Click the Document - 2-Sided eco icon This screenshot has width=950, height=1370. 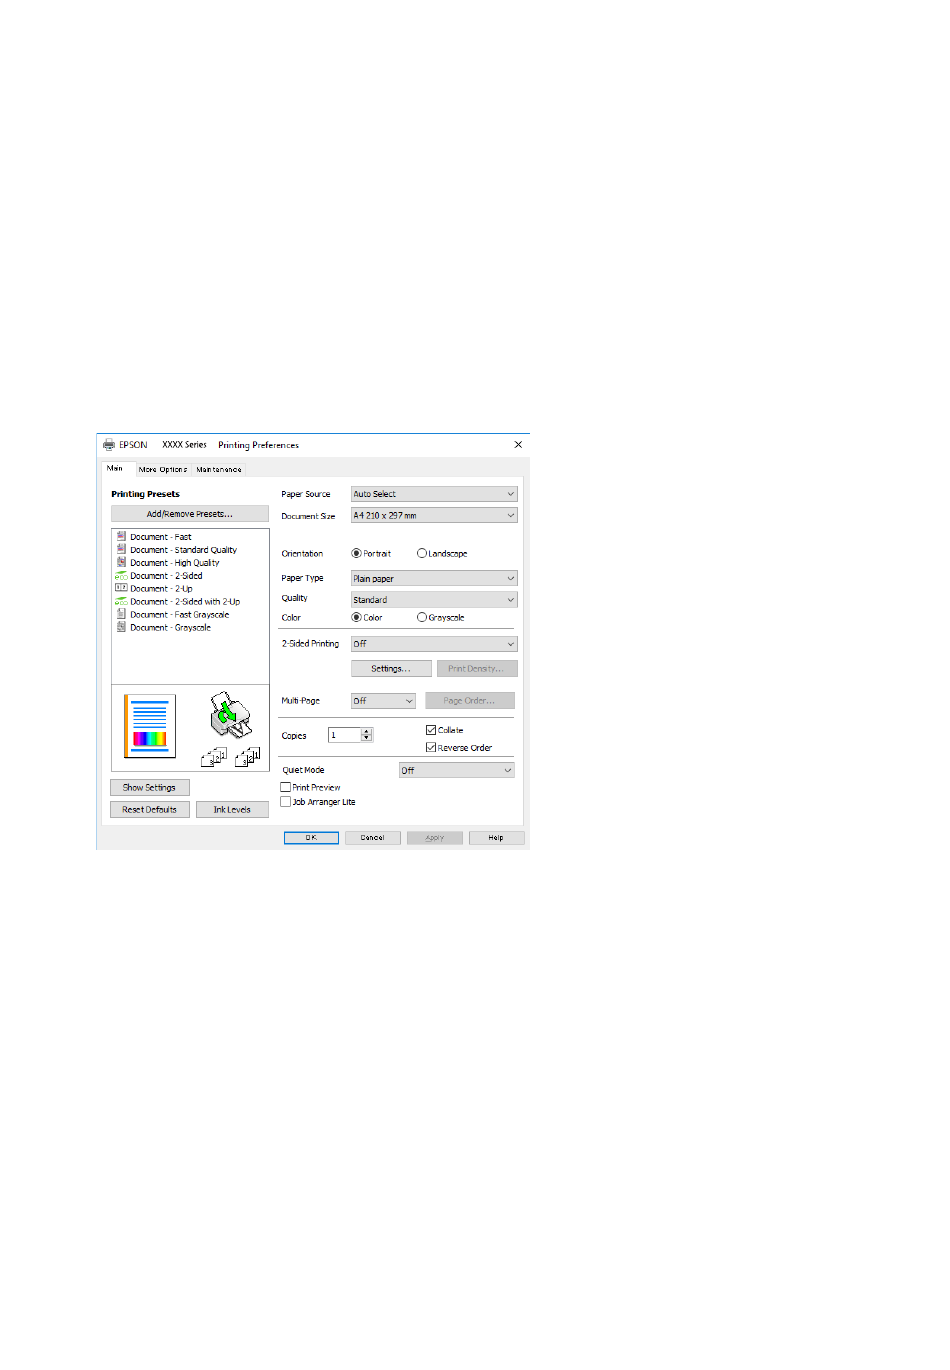(x=121, y=575)
